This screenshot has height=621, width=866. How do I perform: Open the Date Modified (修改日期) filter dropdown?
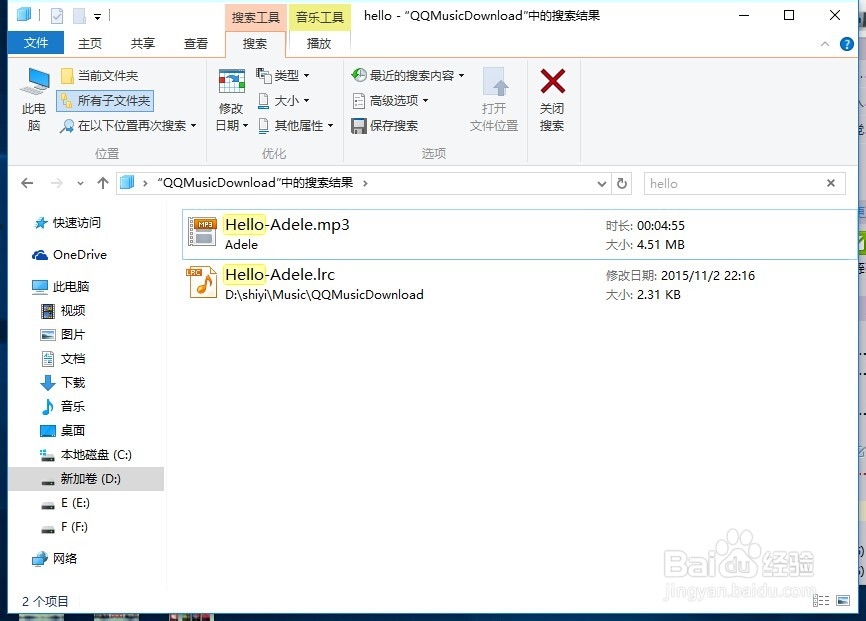pyautogui.click(x=232, y=100)
